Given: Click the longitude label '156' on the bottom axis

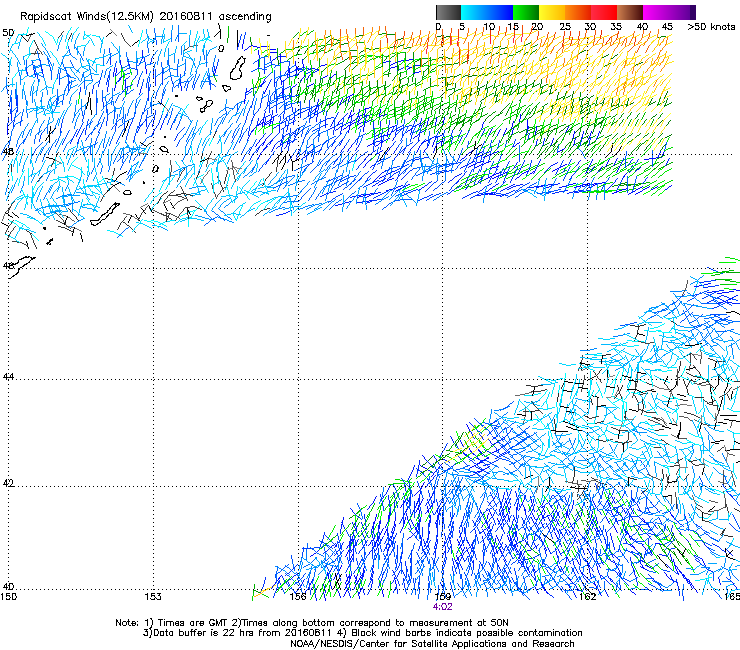Looking at the screenshot, I should pos(298,597).
